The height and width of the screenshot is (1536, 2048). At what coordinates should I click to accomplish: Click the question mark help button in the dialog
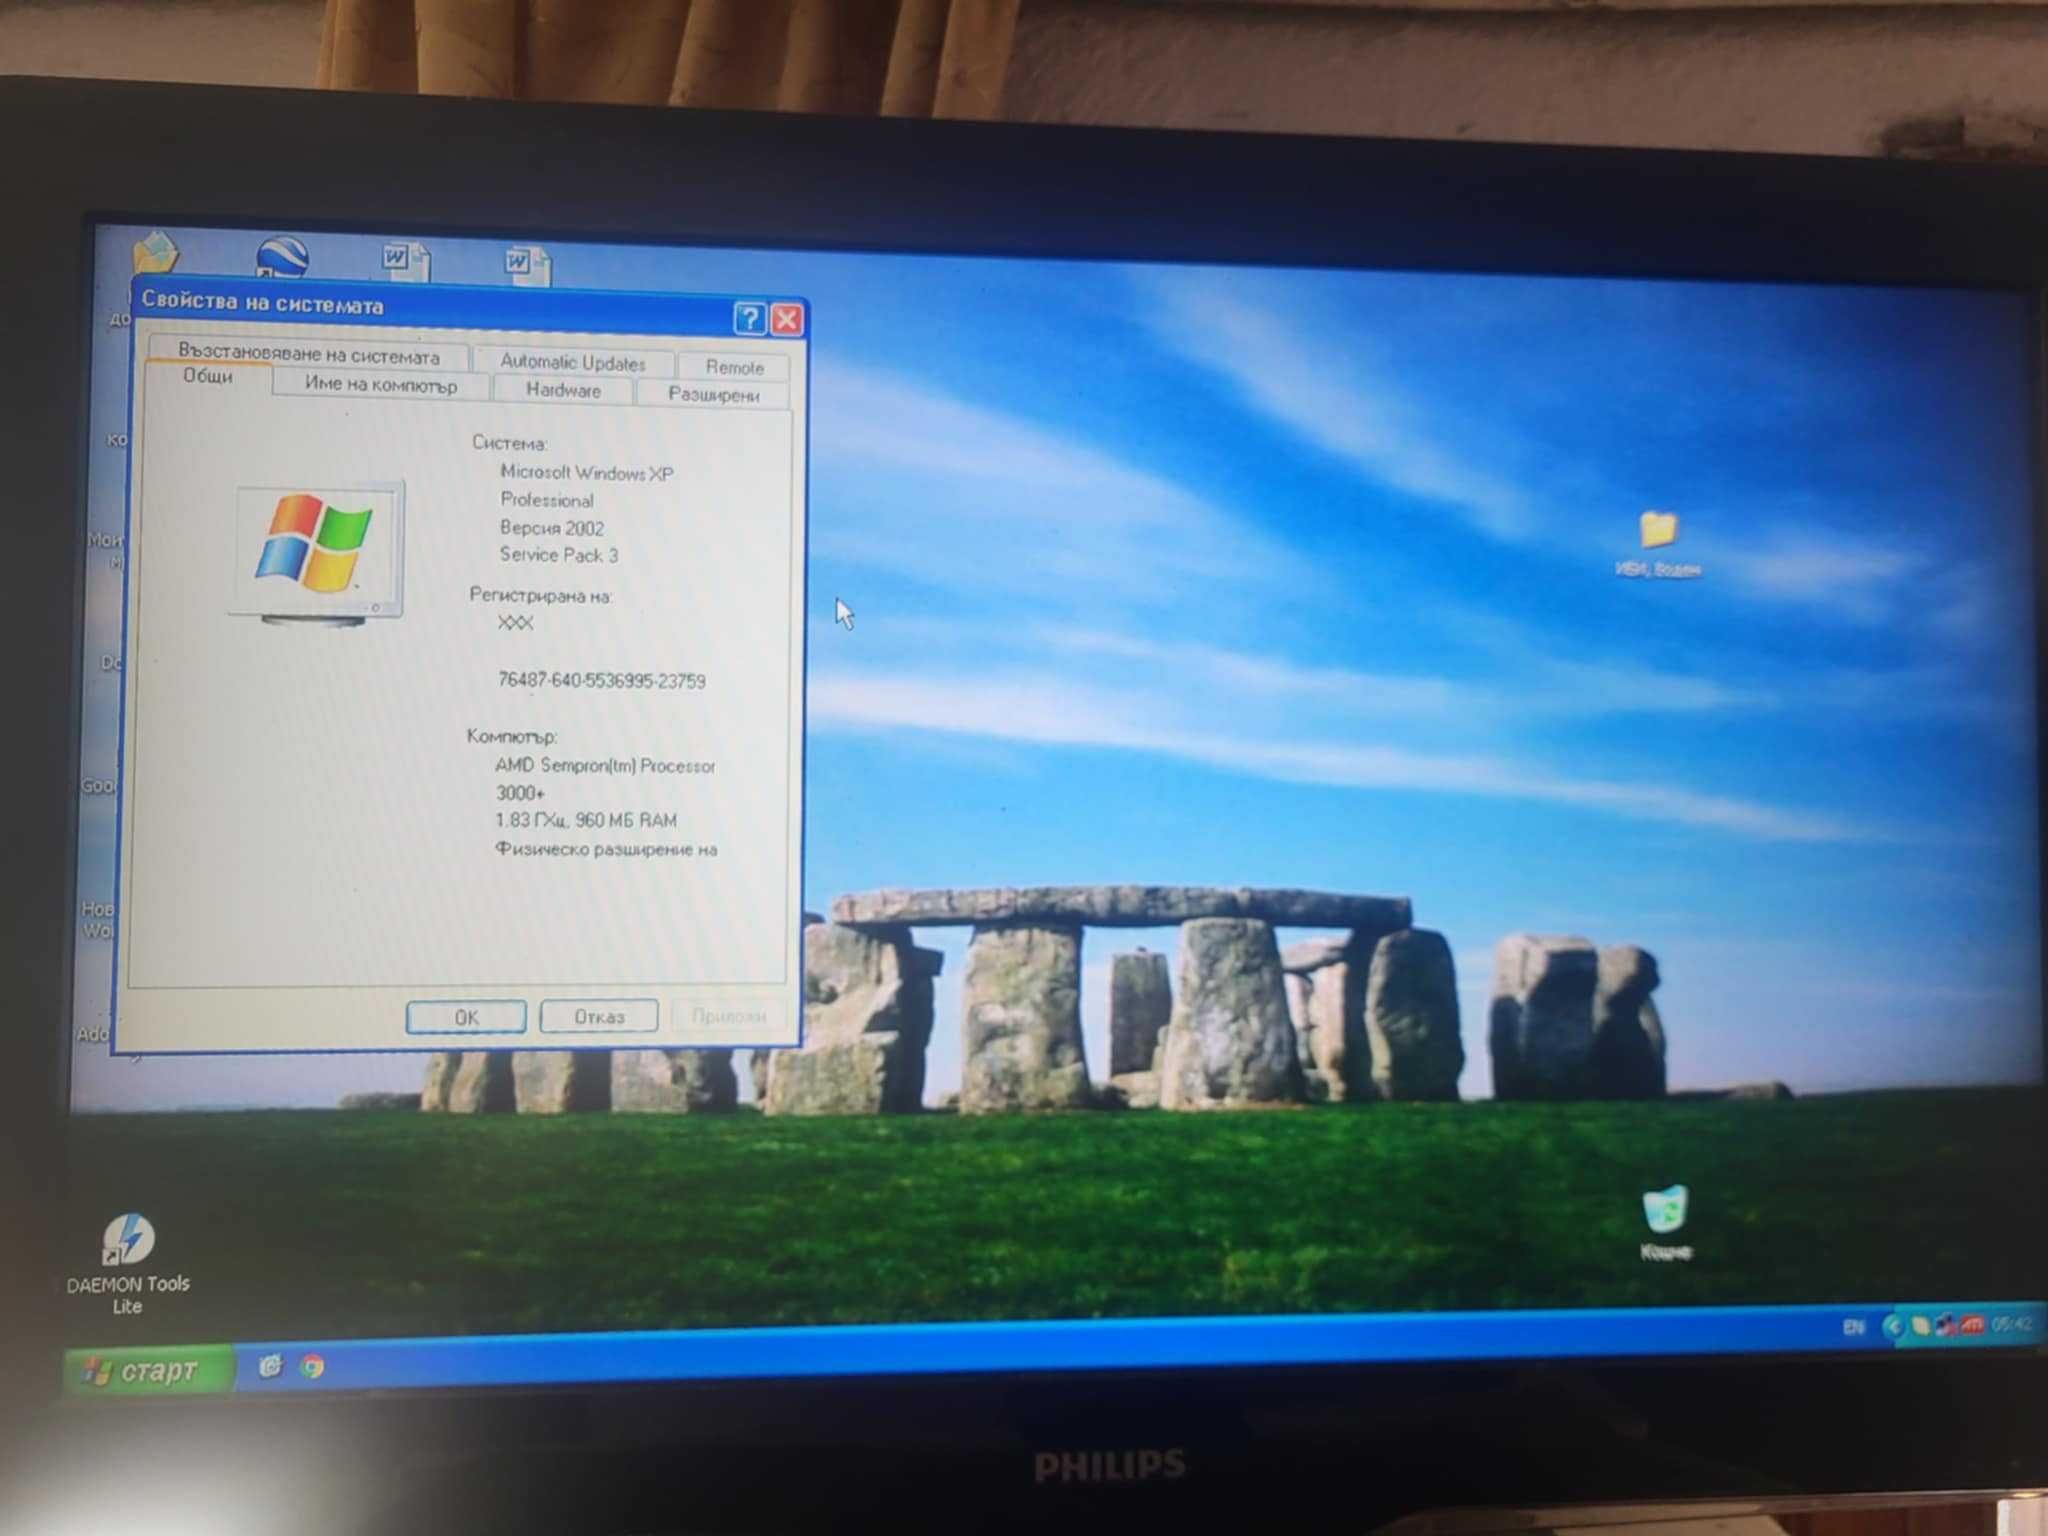tap(750, 318)
